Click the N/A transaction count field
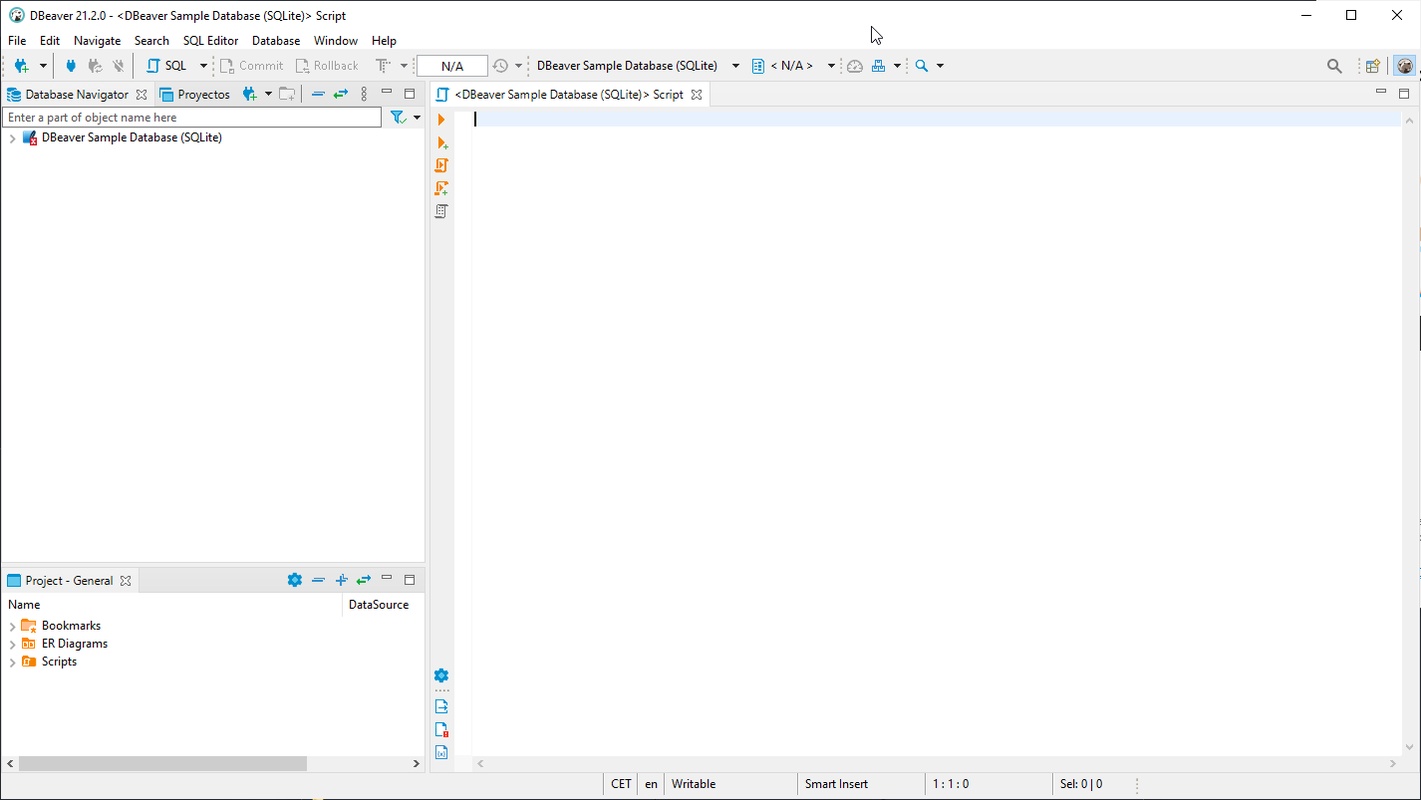This screenshot has height=800, width=1421. pos(452,66)
